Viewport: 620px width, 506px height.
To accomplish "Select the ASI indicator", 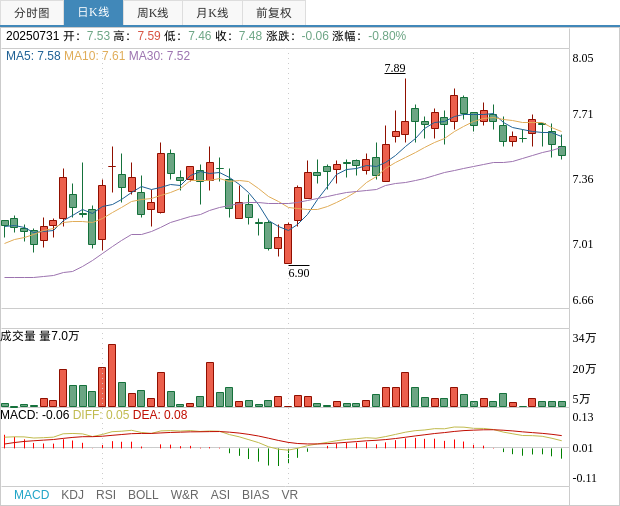I will pyautogui.click(x=220, y=495).
